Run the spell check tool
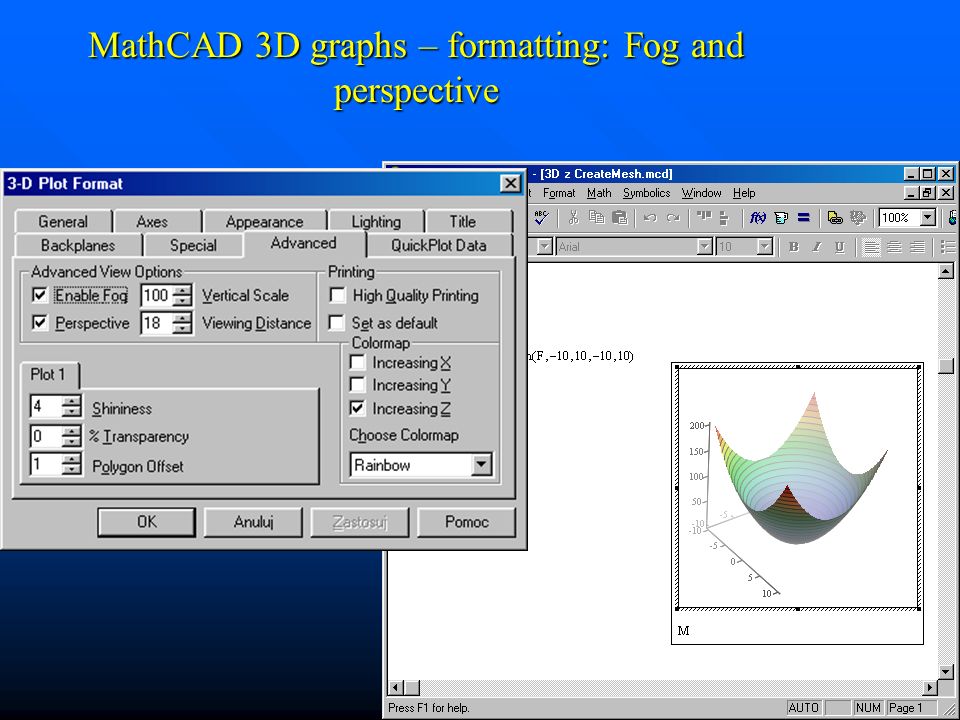The height and width of the screenshot is (720, 960). 541,217
